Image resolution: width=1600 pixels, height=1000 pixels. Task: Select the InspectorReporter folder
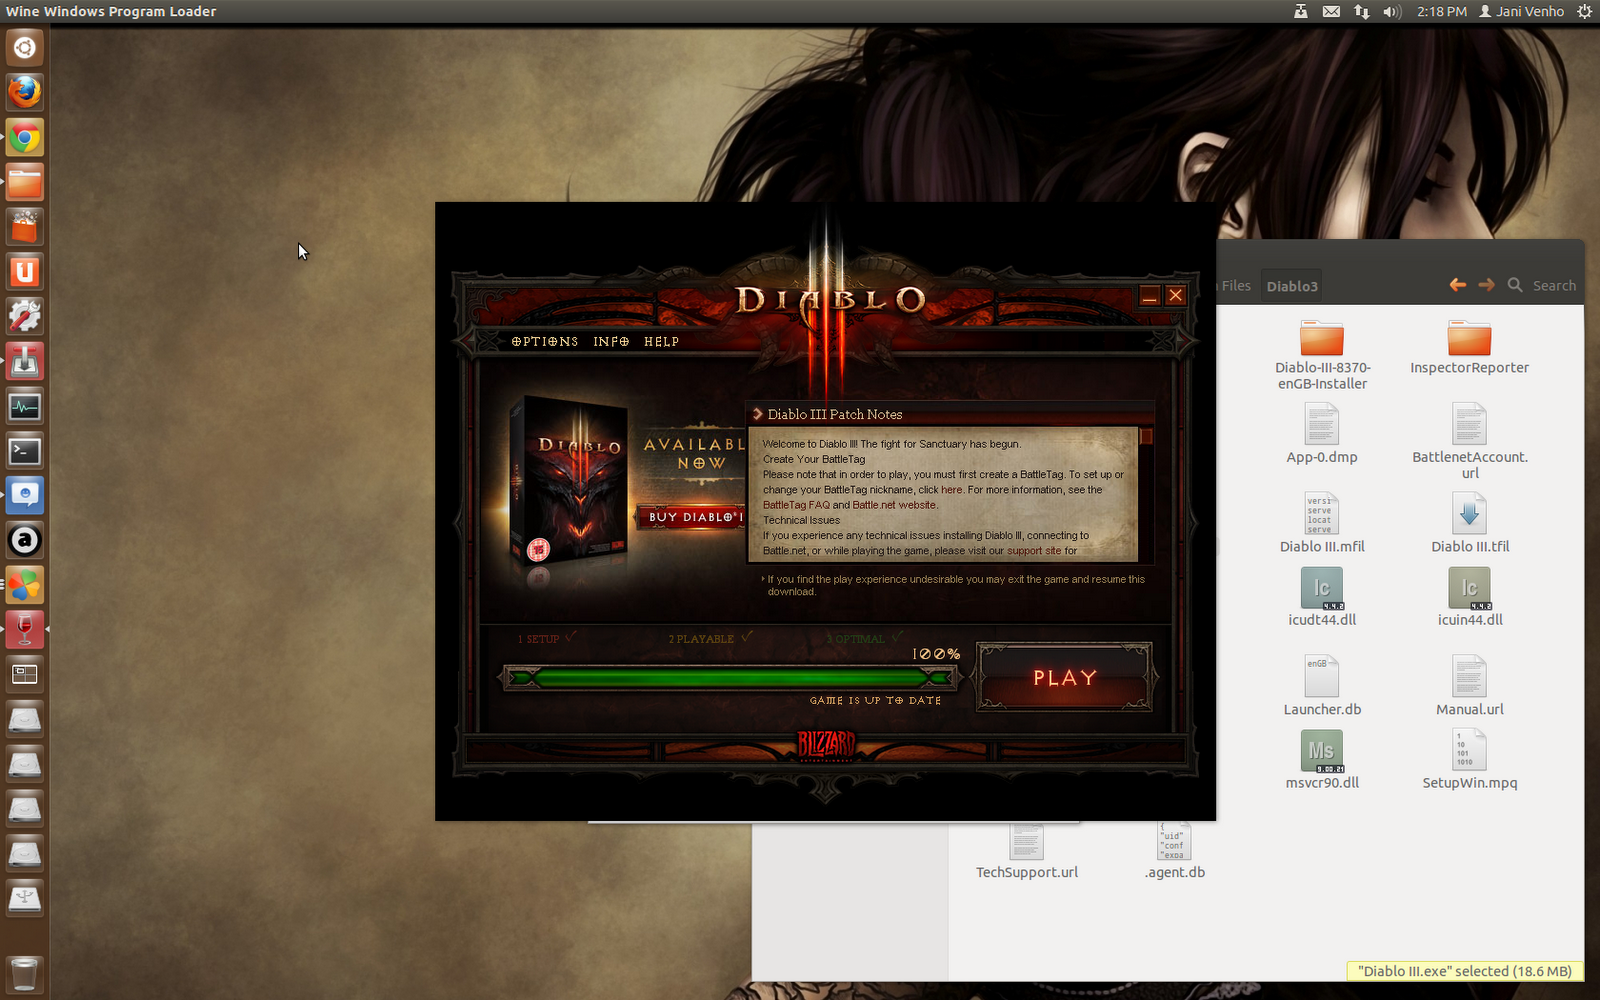[1469, 348]
